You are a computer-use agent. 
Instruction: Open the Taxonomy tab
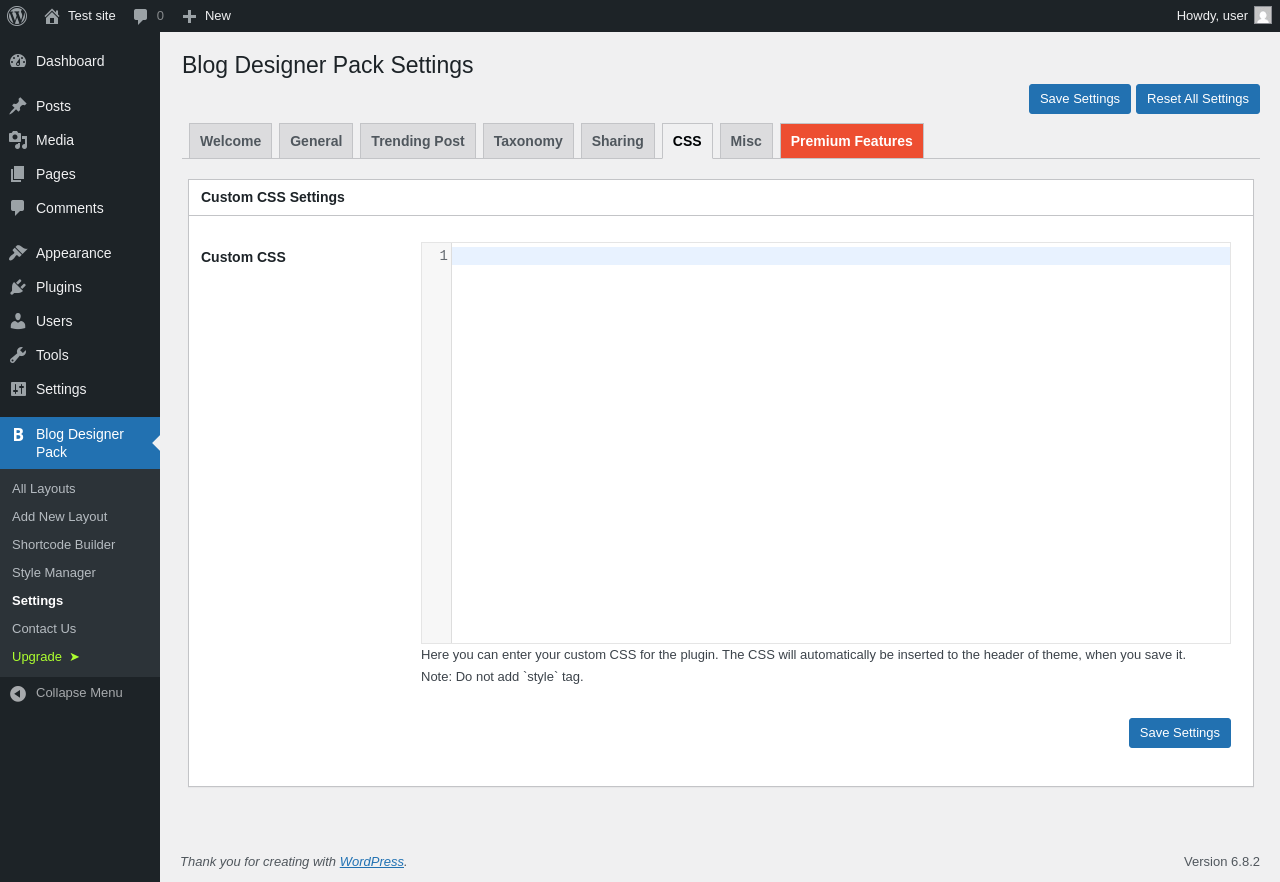(528, 141)
